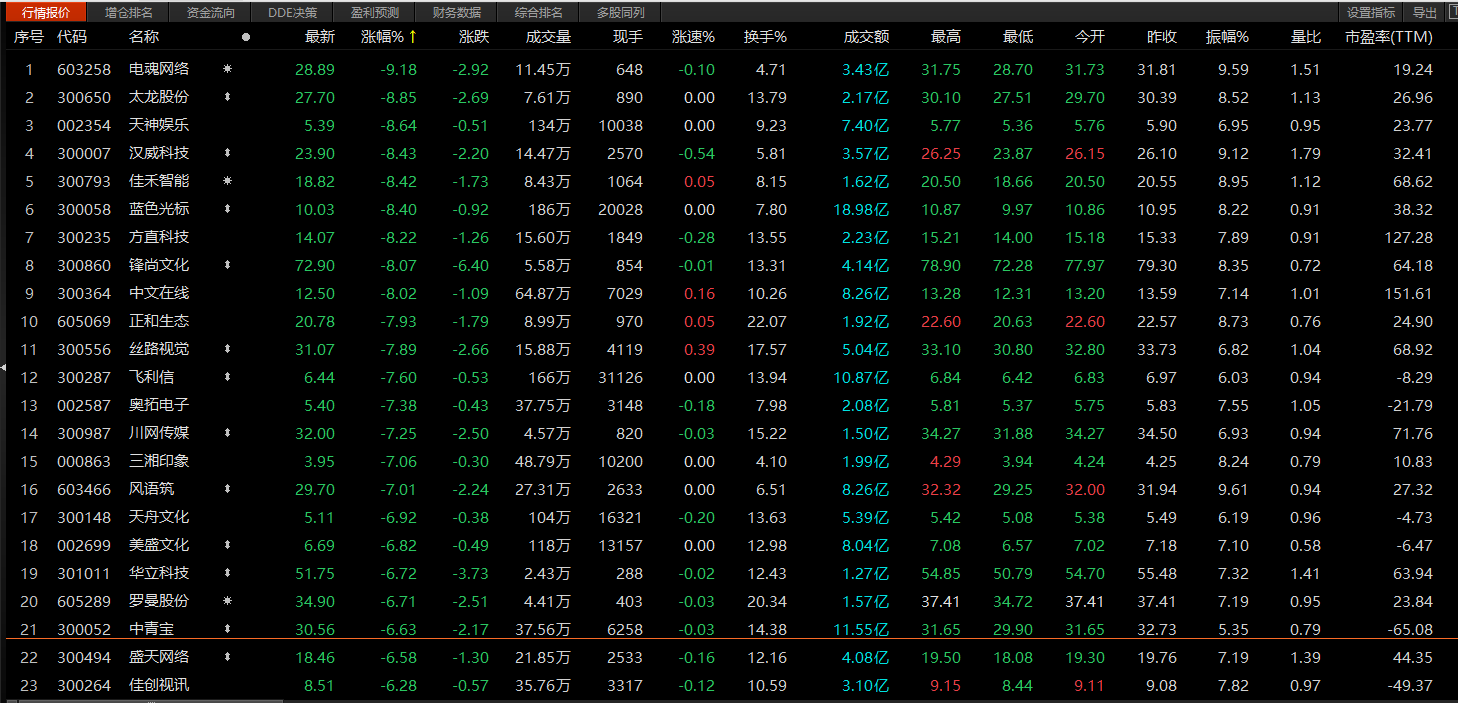Click latest price 72.90 of 锋尚文化
The width and height of the screenshot is (1458, 703).
pyautogui.click(x=316, y=266)
